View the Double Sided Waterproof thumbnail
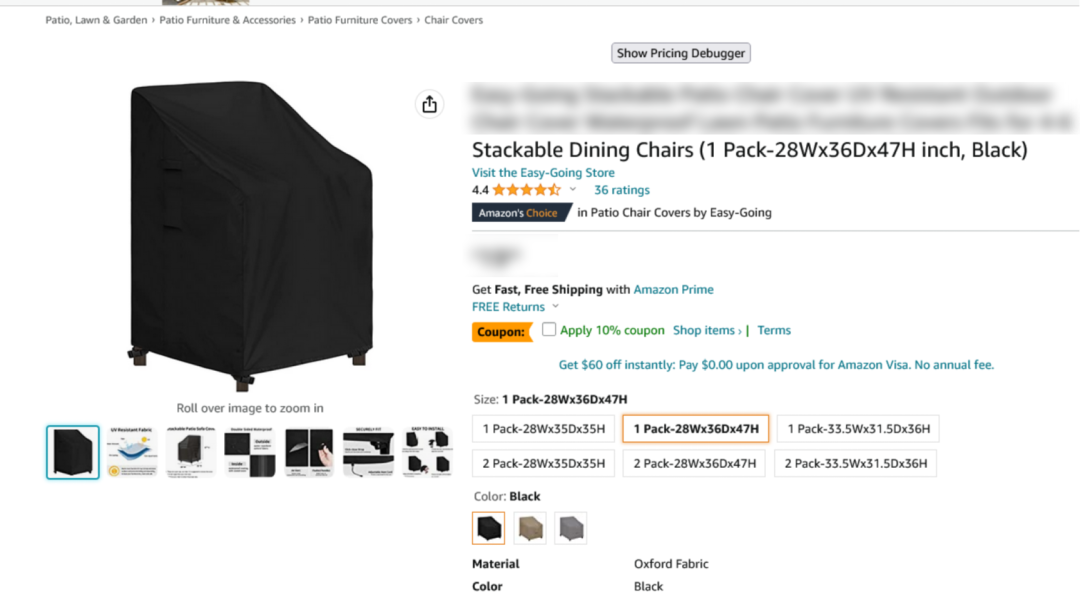This screenshot has height=595, width=1080. tap(249, 452)
